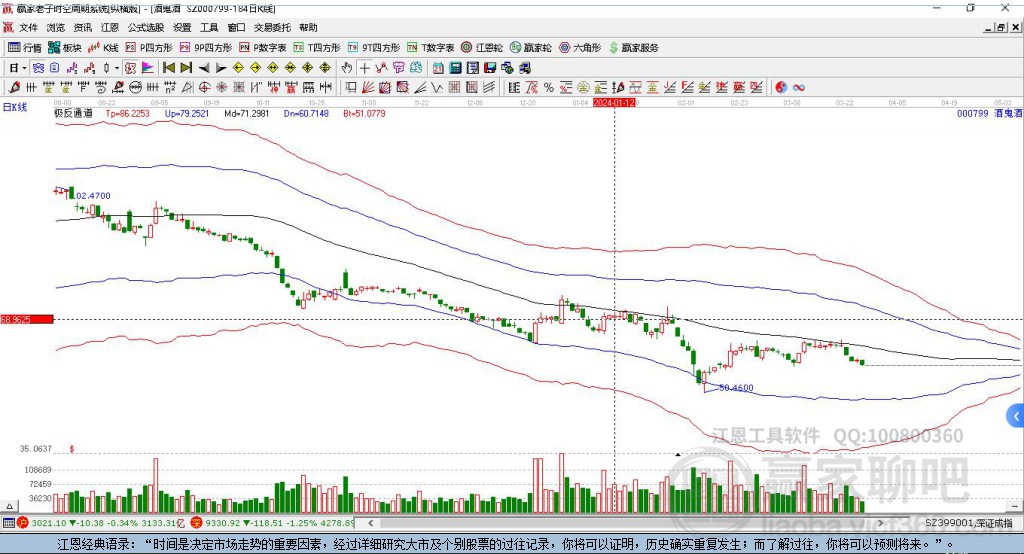Expand the 日 period dropdown arrow
Viewport: 1024px width, 554px height.
[24, 68]
